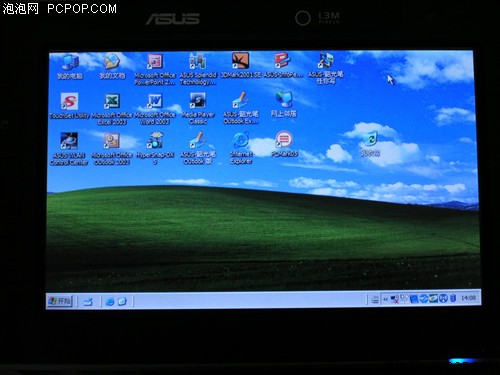
Task: Expand hidden tray icons with « arrow
Action: (385, 299)
